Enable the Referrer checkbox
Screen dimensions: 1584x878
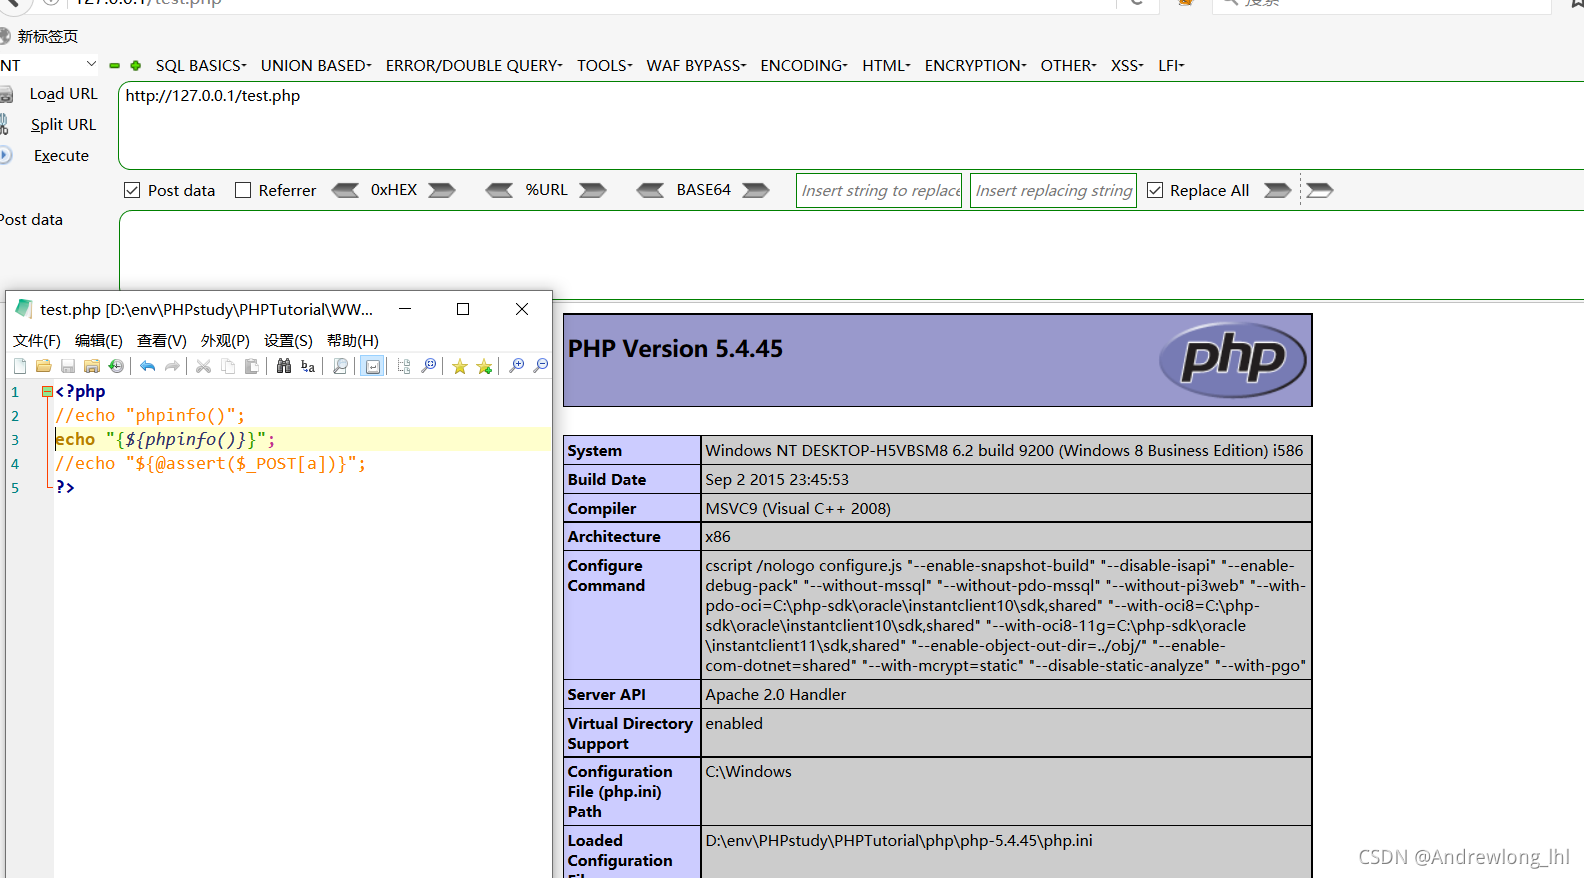point(243,190)
